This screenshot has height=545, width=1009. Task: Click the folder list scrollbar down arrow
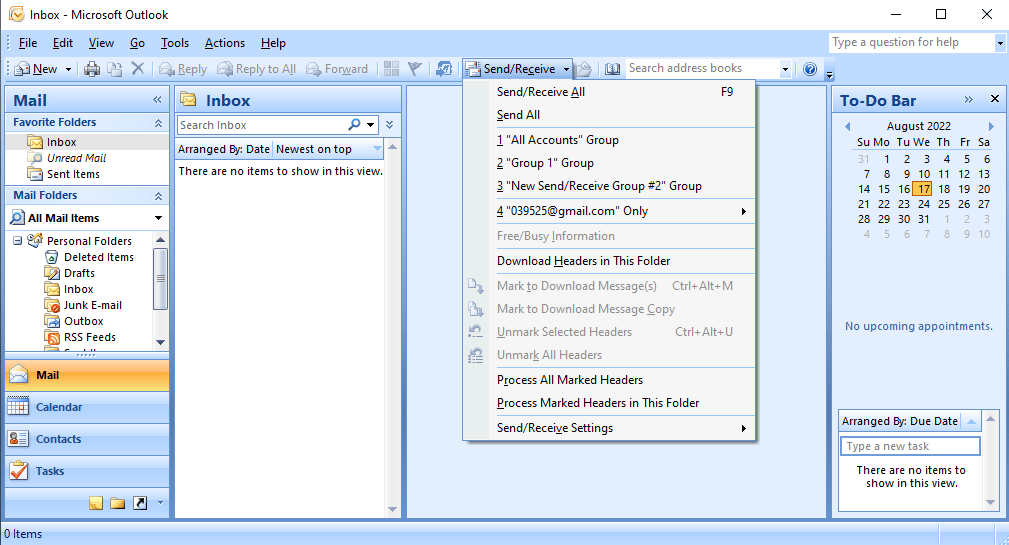click(x=160, y=342)
